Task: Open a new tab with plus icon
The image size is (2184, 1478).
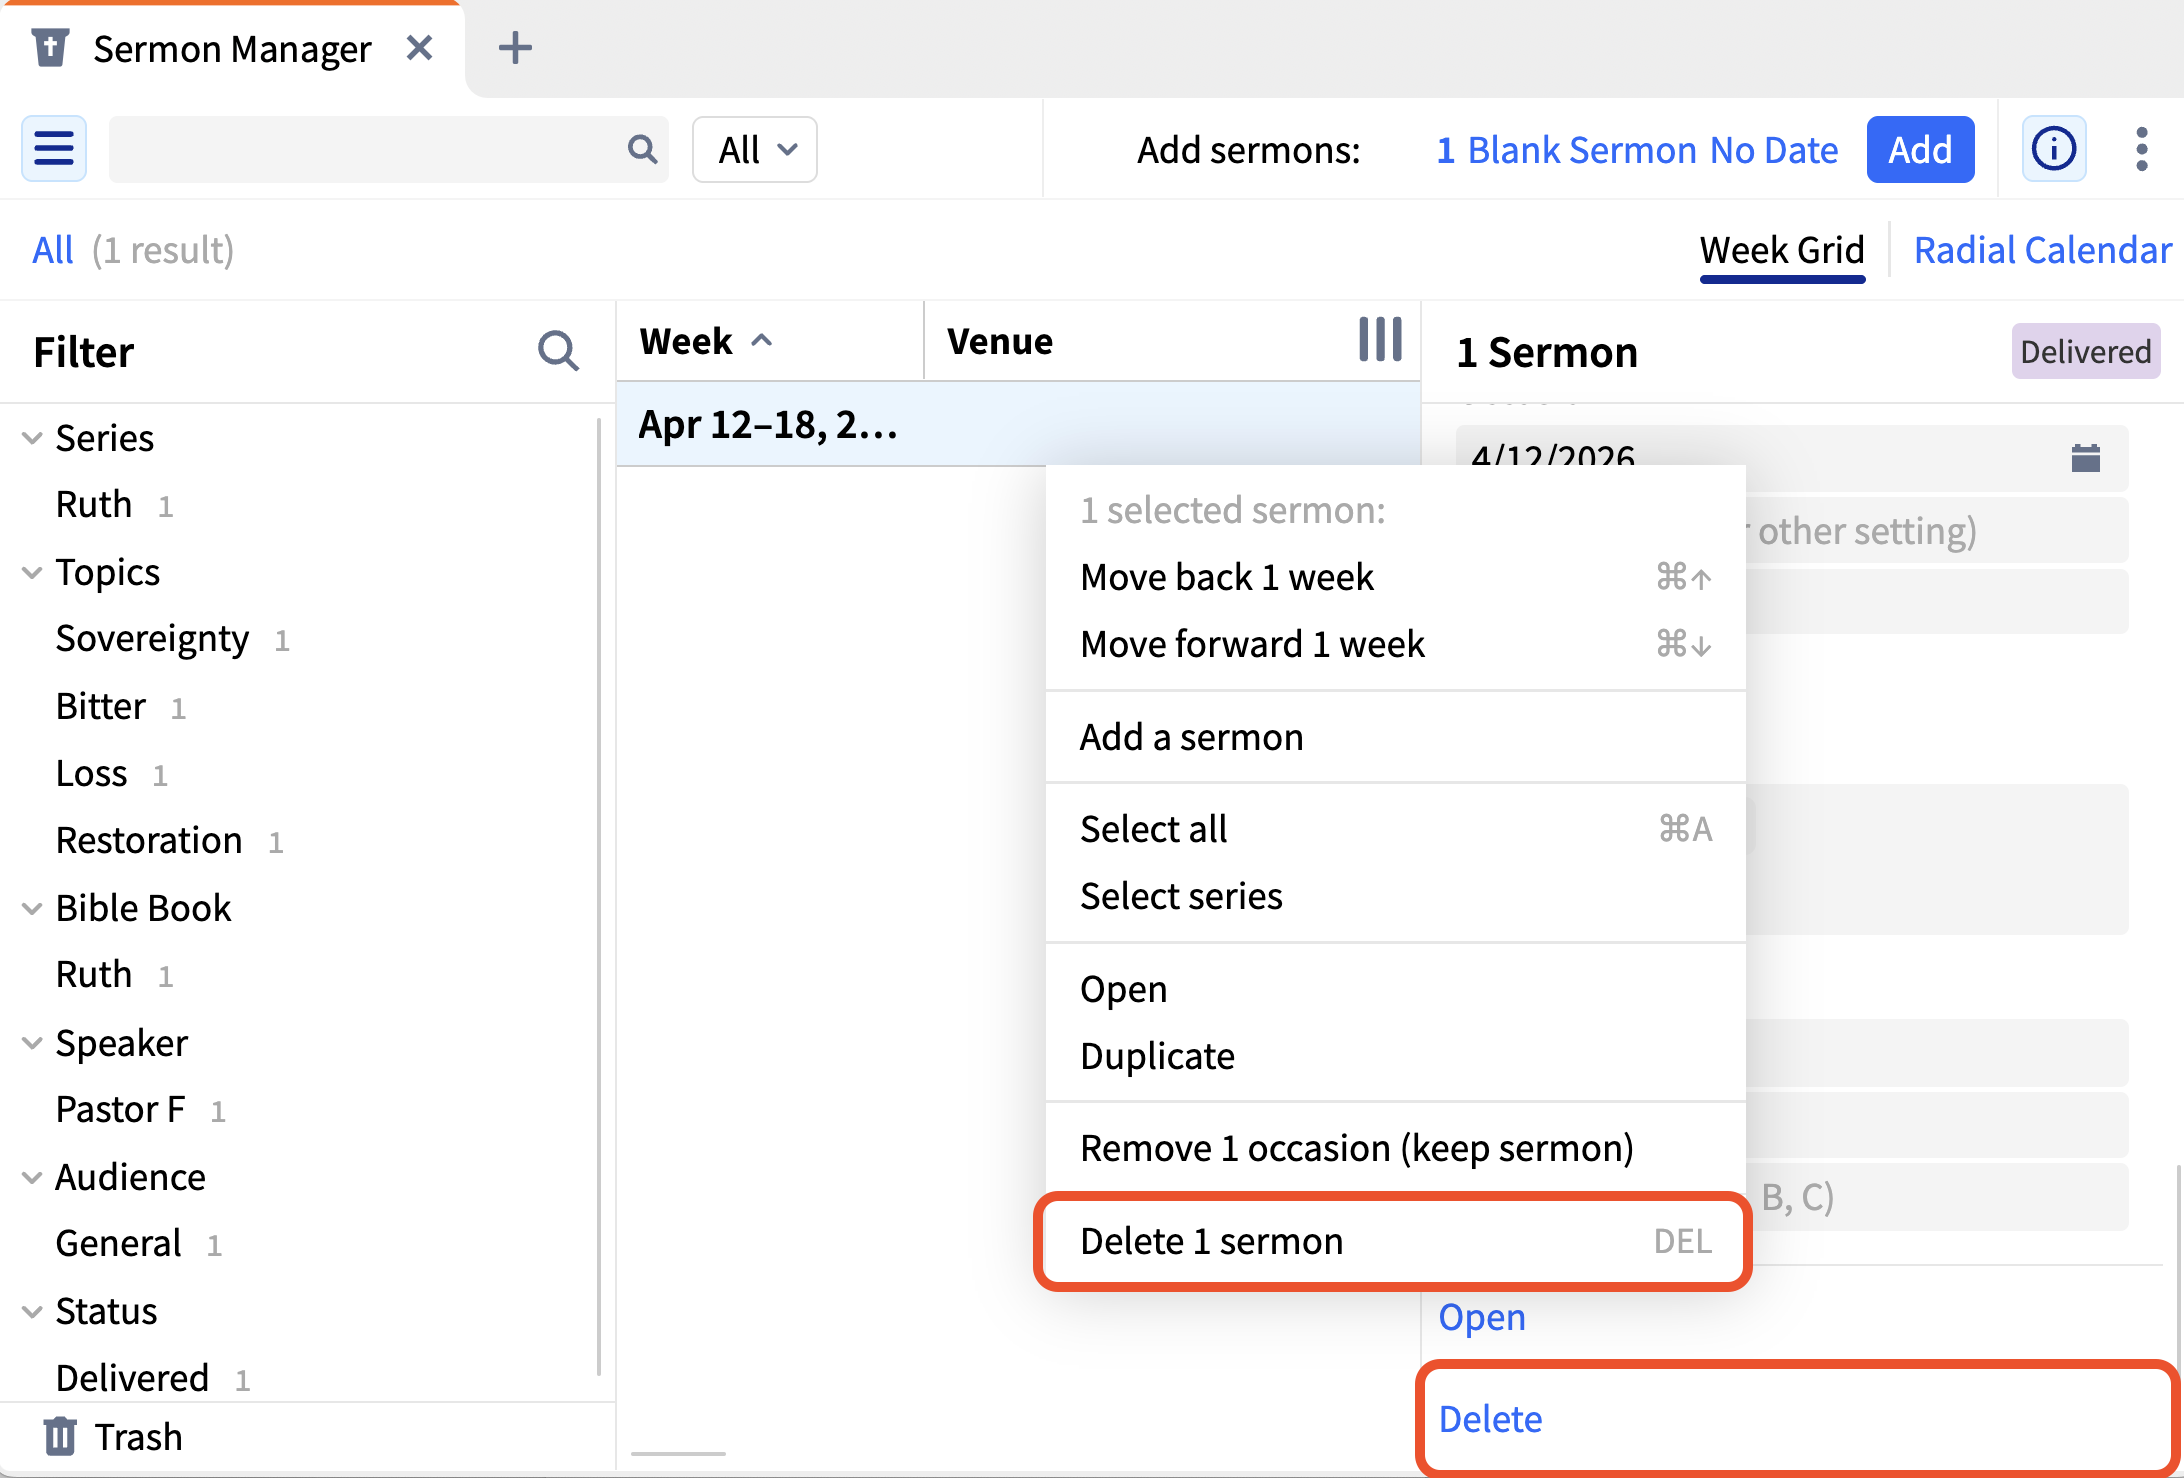Action: pyautogui.click(x=515, y=48)
